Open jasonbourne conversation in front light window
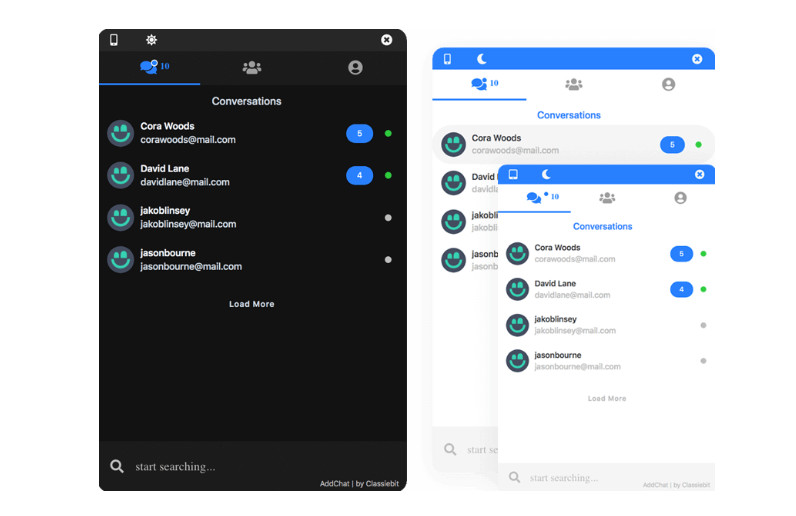The image size is (796, 516). coord(607,361)
